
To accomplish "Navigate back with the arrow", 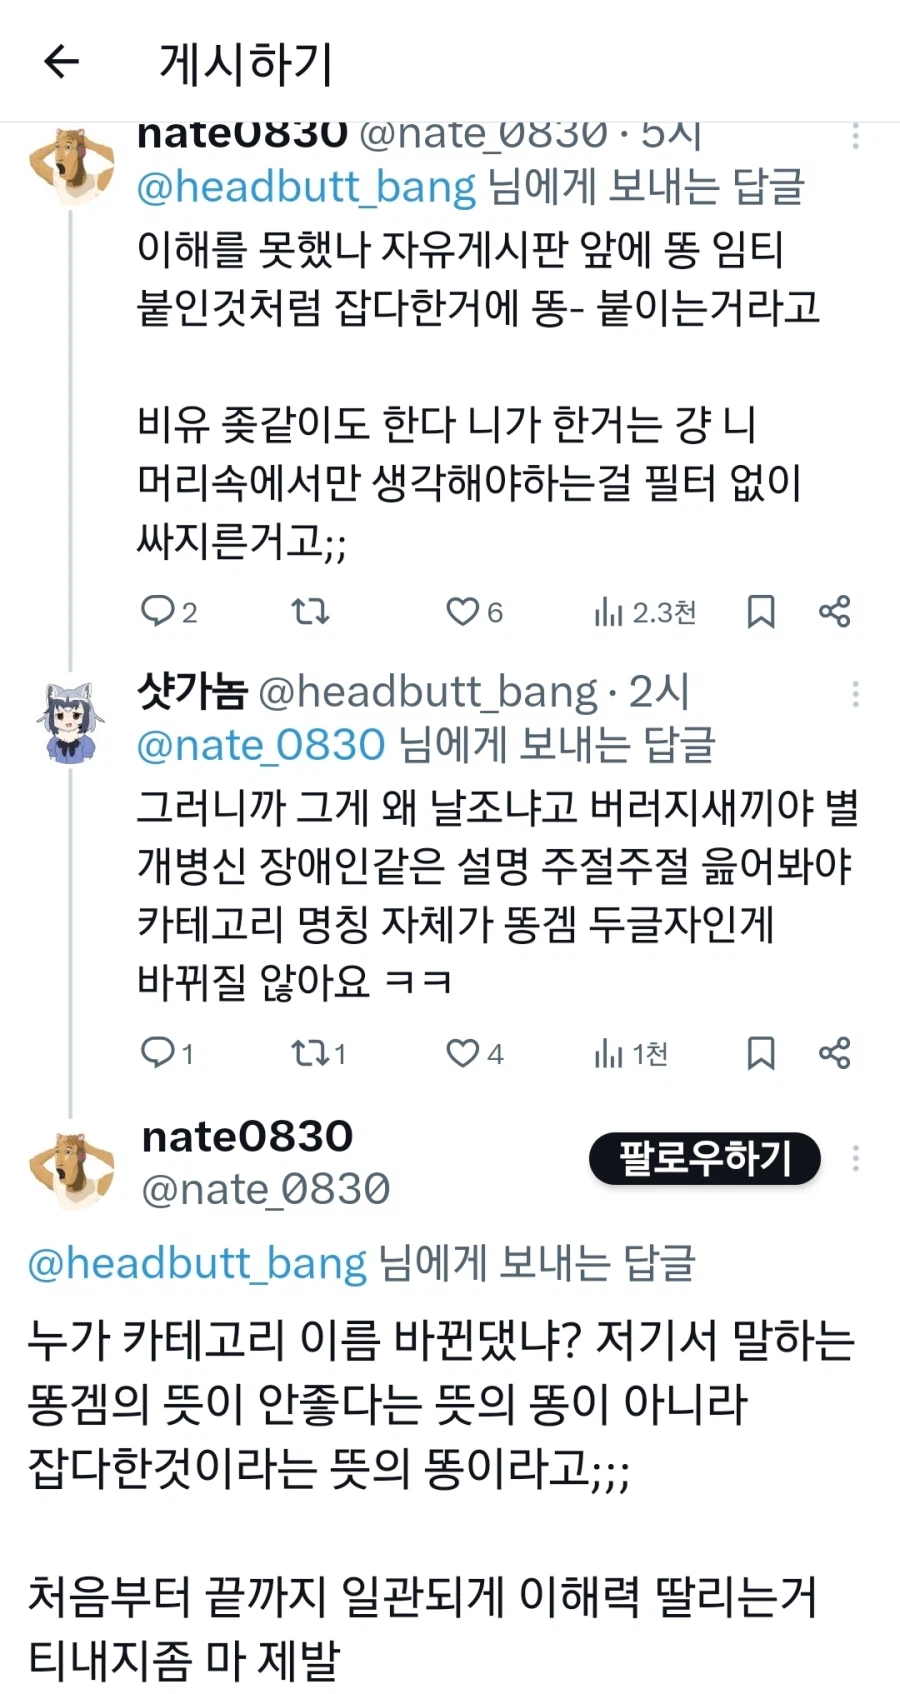I will [62, 62].
